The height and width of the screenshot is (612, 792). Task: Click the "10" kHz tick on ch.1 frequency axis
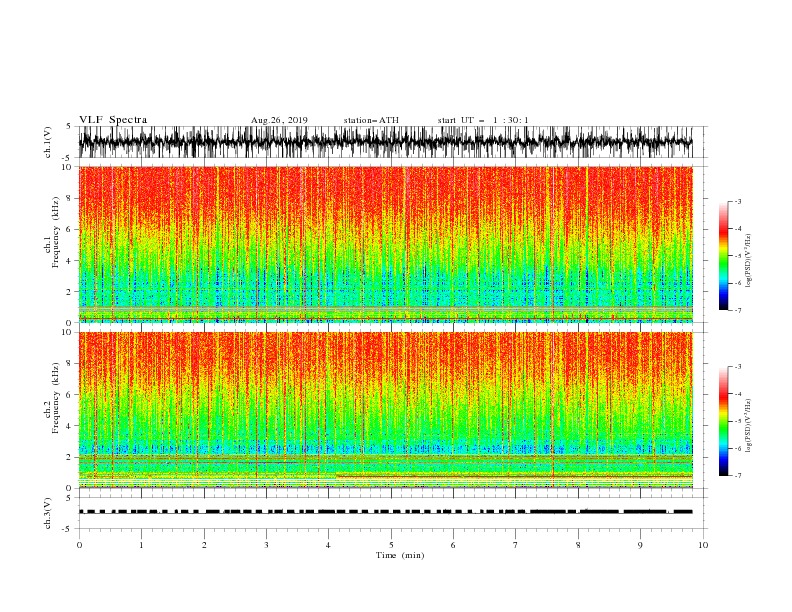tap(69, 167)
